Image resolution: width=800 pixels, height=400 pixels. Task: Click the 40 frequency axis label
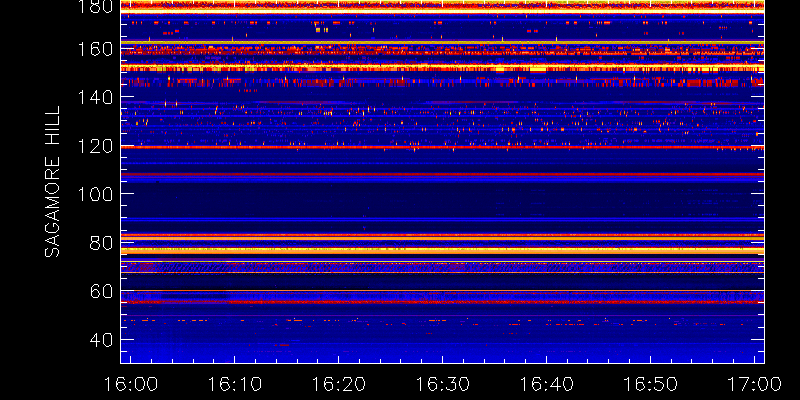pyautogui.click(x=102, y=340)
